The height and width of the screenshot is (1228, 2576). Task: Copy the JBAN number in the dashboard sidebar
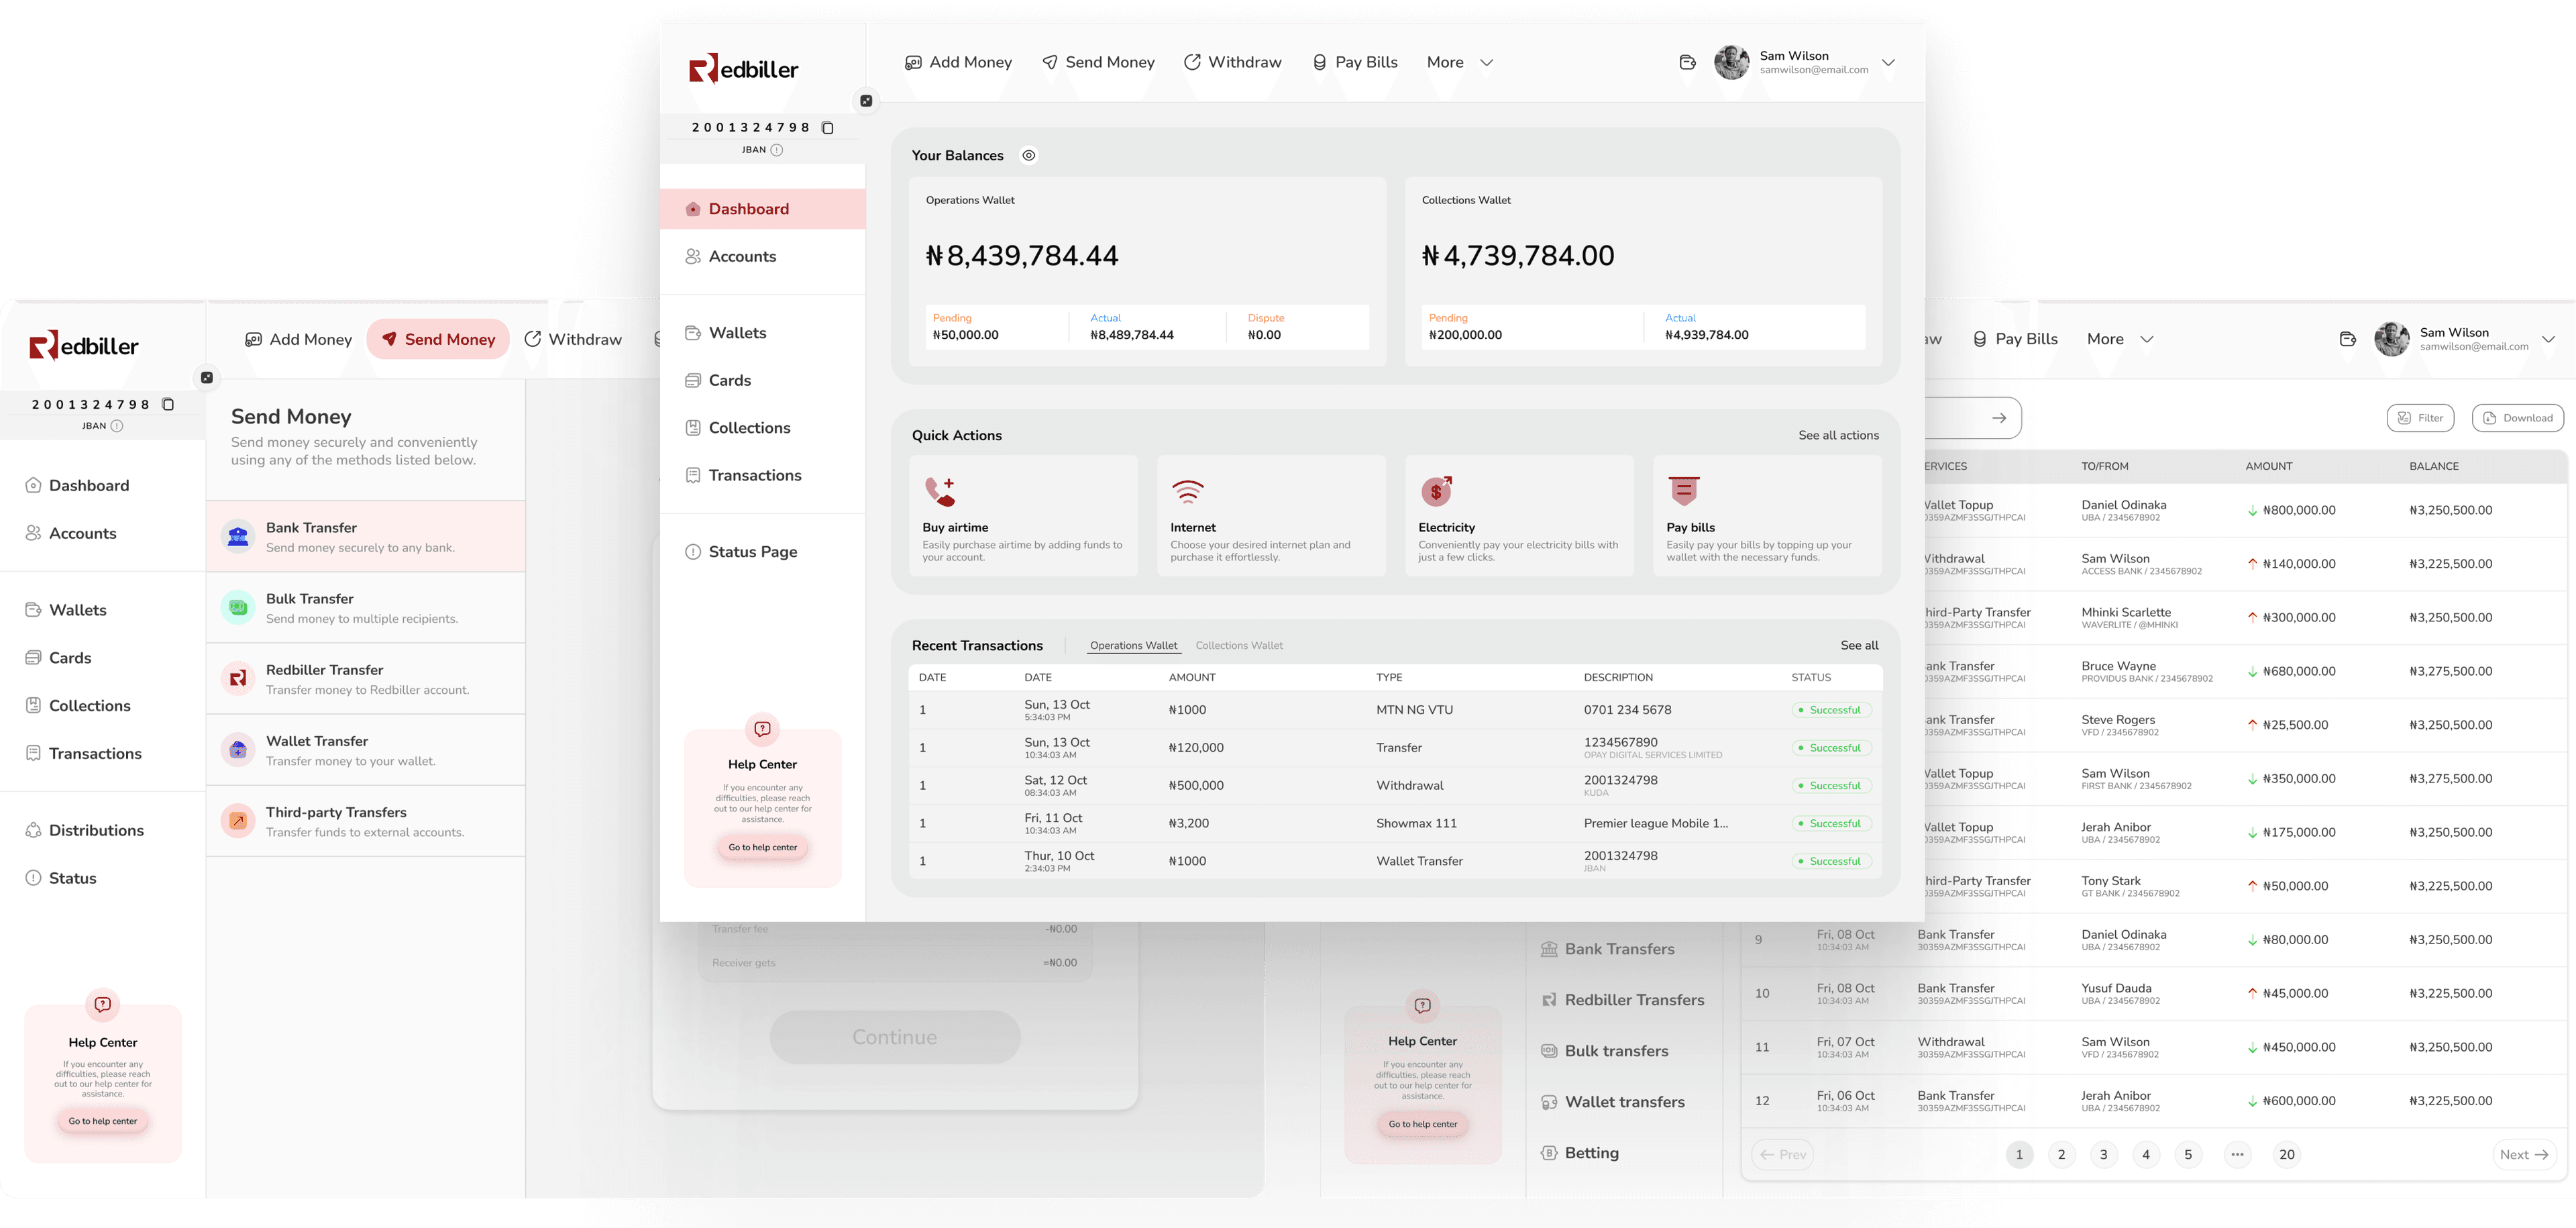point(827,128)
